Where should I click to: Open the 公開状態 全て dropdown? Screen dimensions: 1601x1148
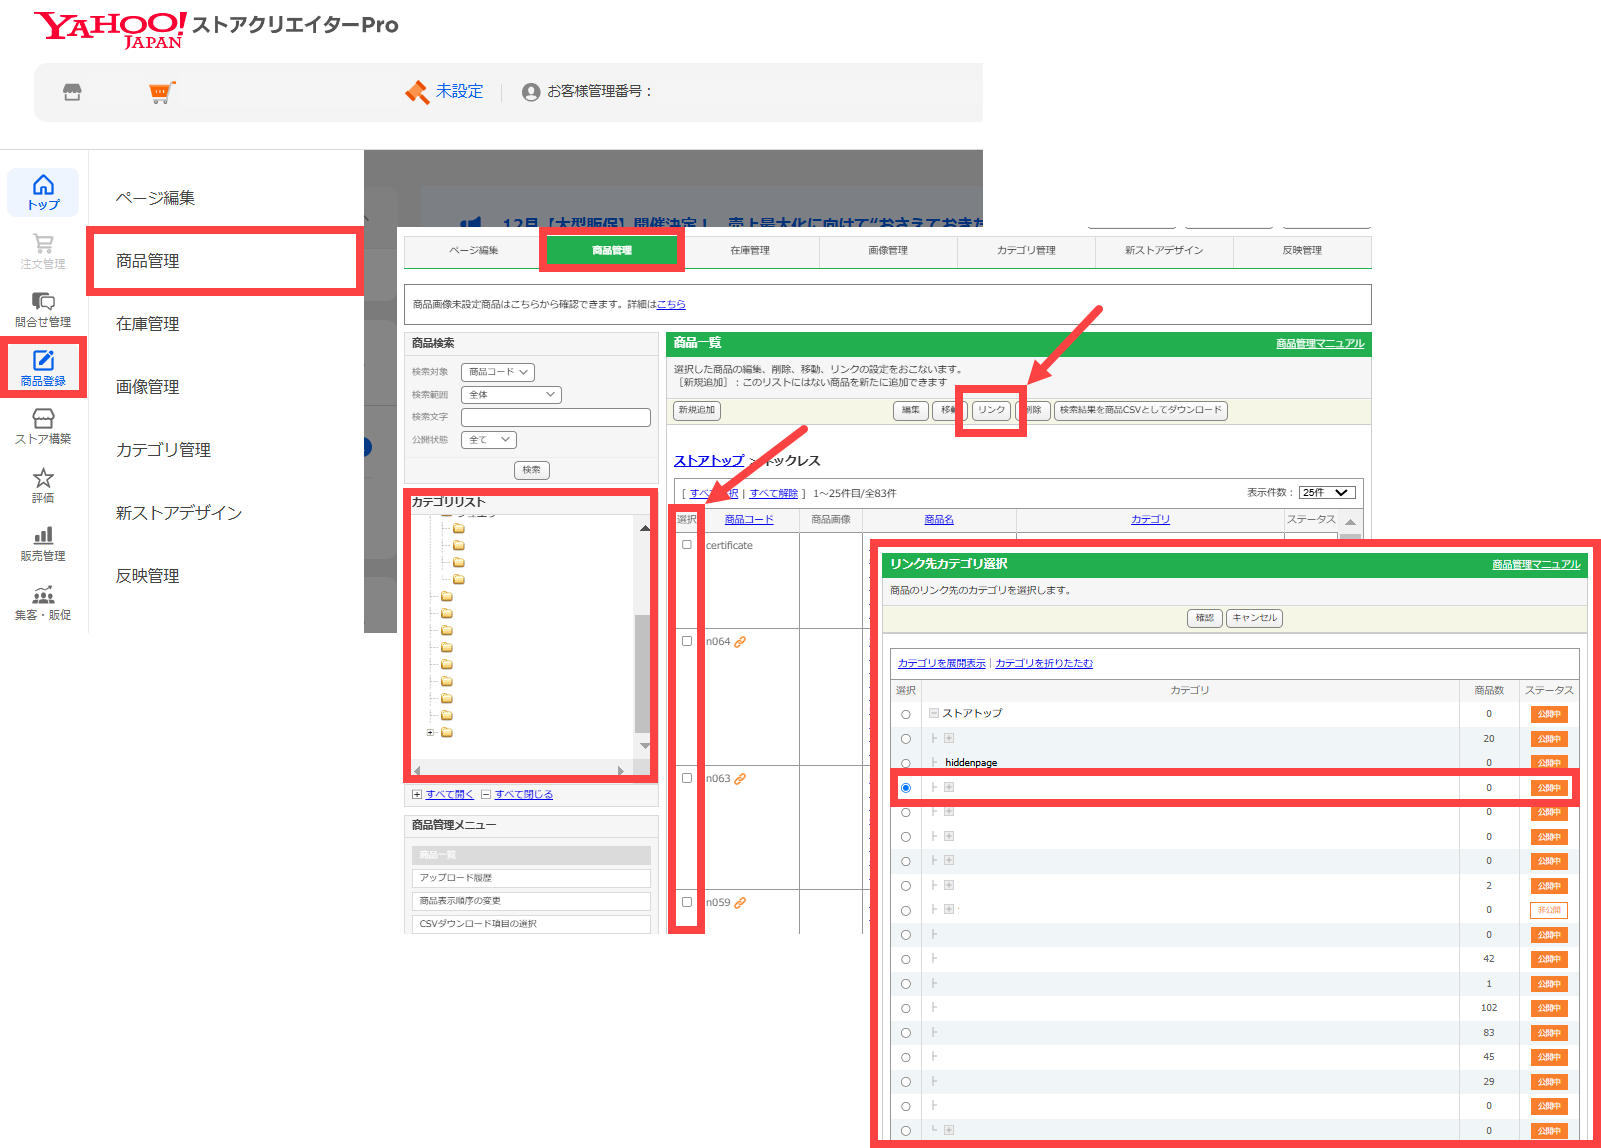(489, 440)
